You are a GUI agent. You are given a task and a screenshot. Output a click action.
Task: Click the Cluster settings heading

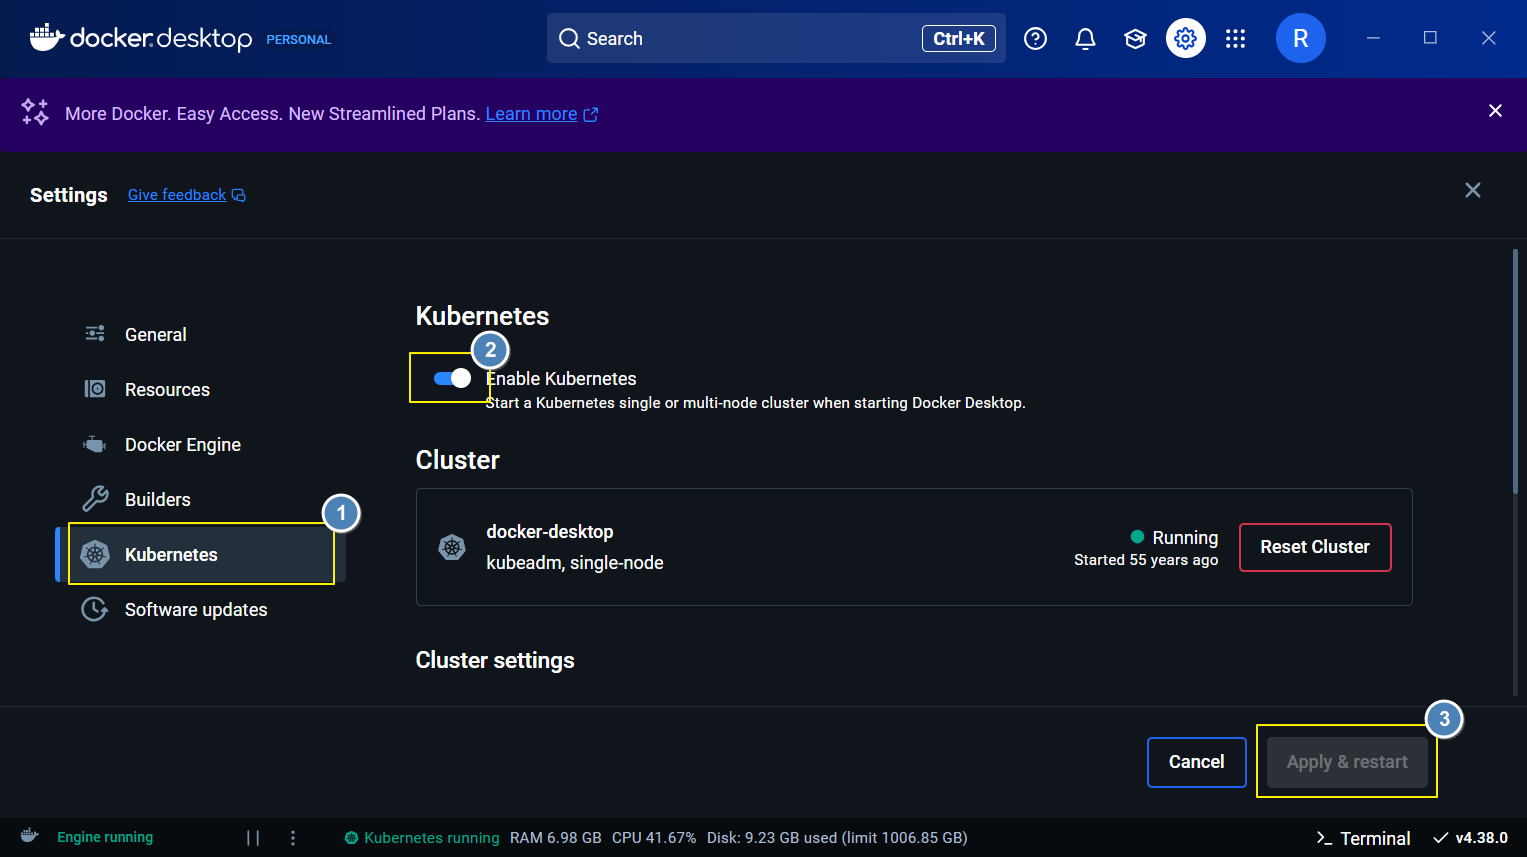pyautogui.click(x=495, y=660)
